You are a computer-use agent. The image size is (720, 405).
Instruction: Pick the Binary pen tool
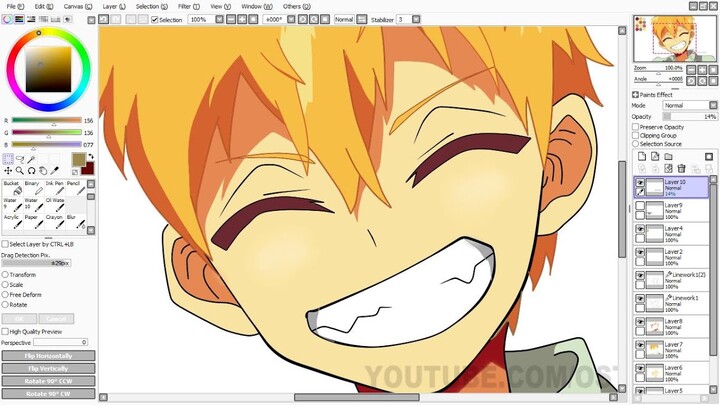tap(34, 188)
